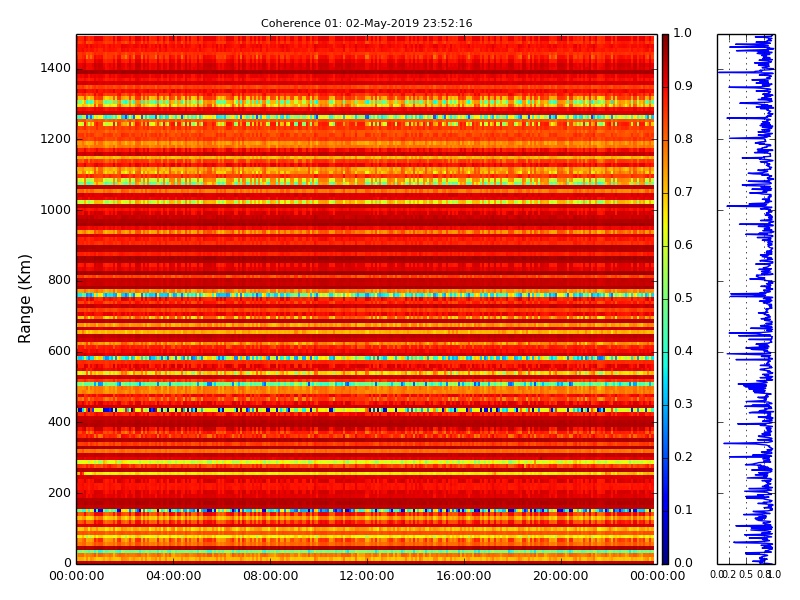Click the colorbar 0.4 label
Image resolution: width=800 pixels, height=600 pixels.
pos(683,351)
